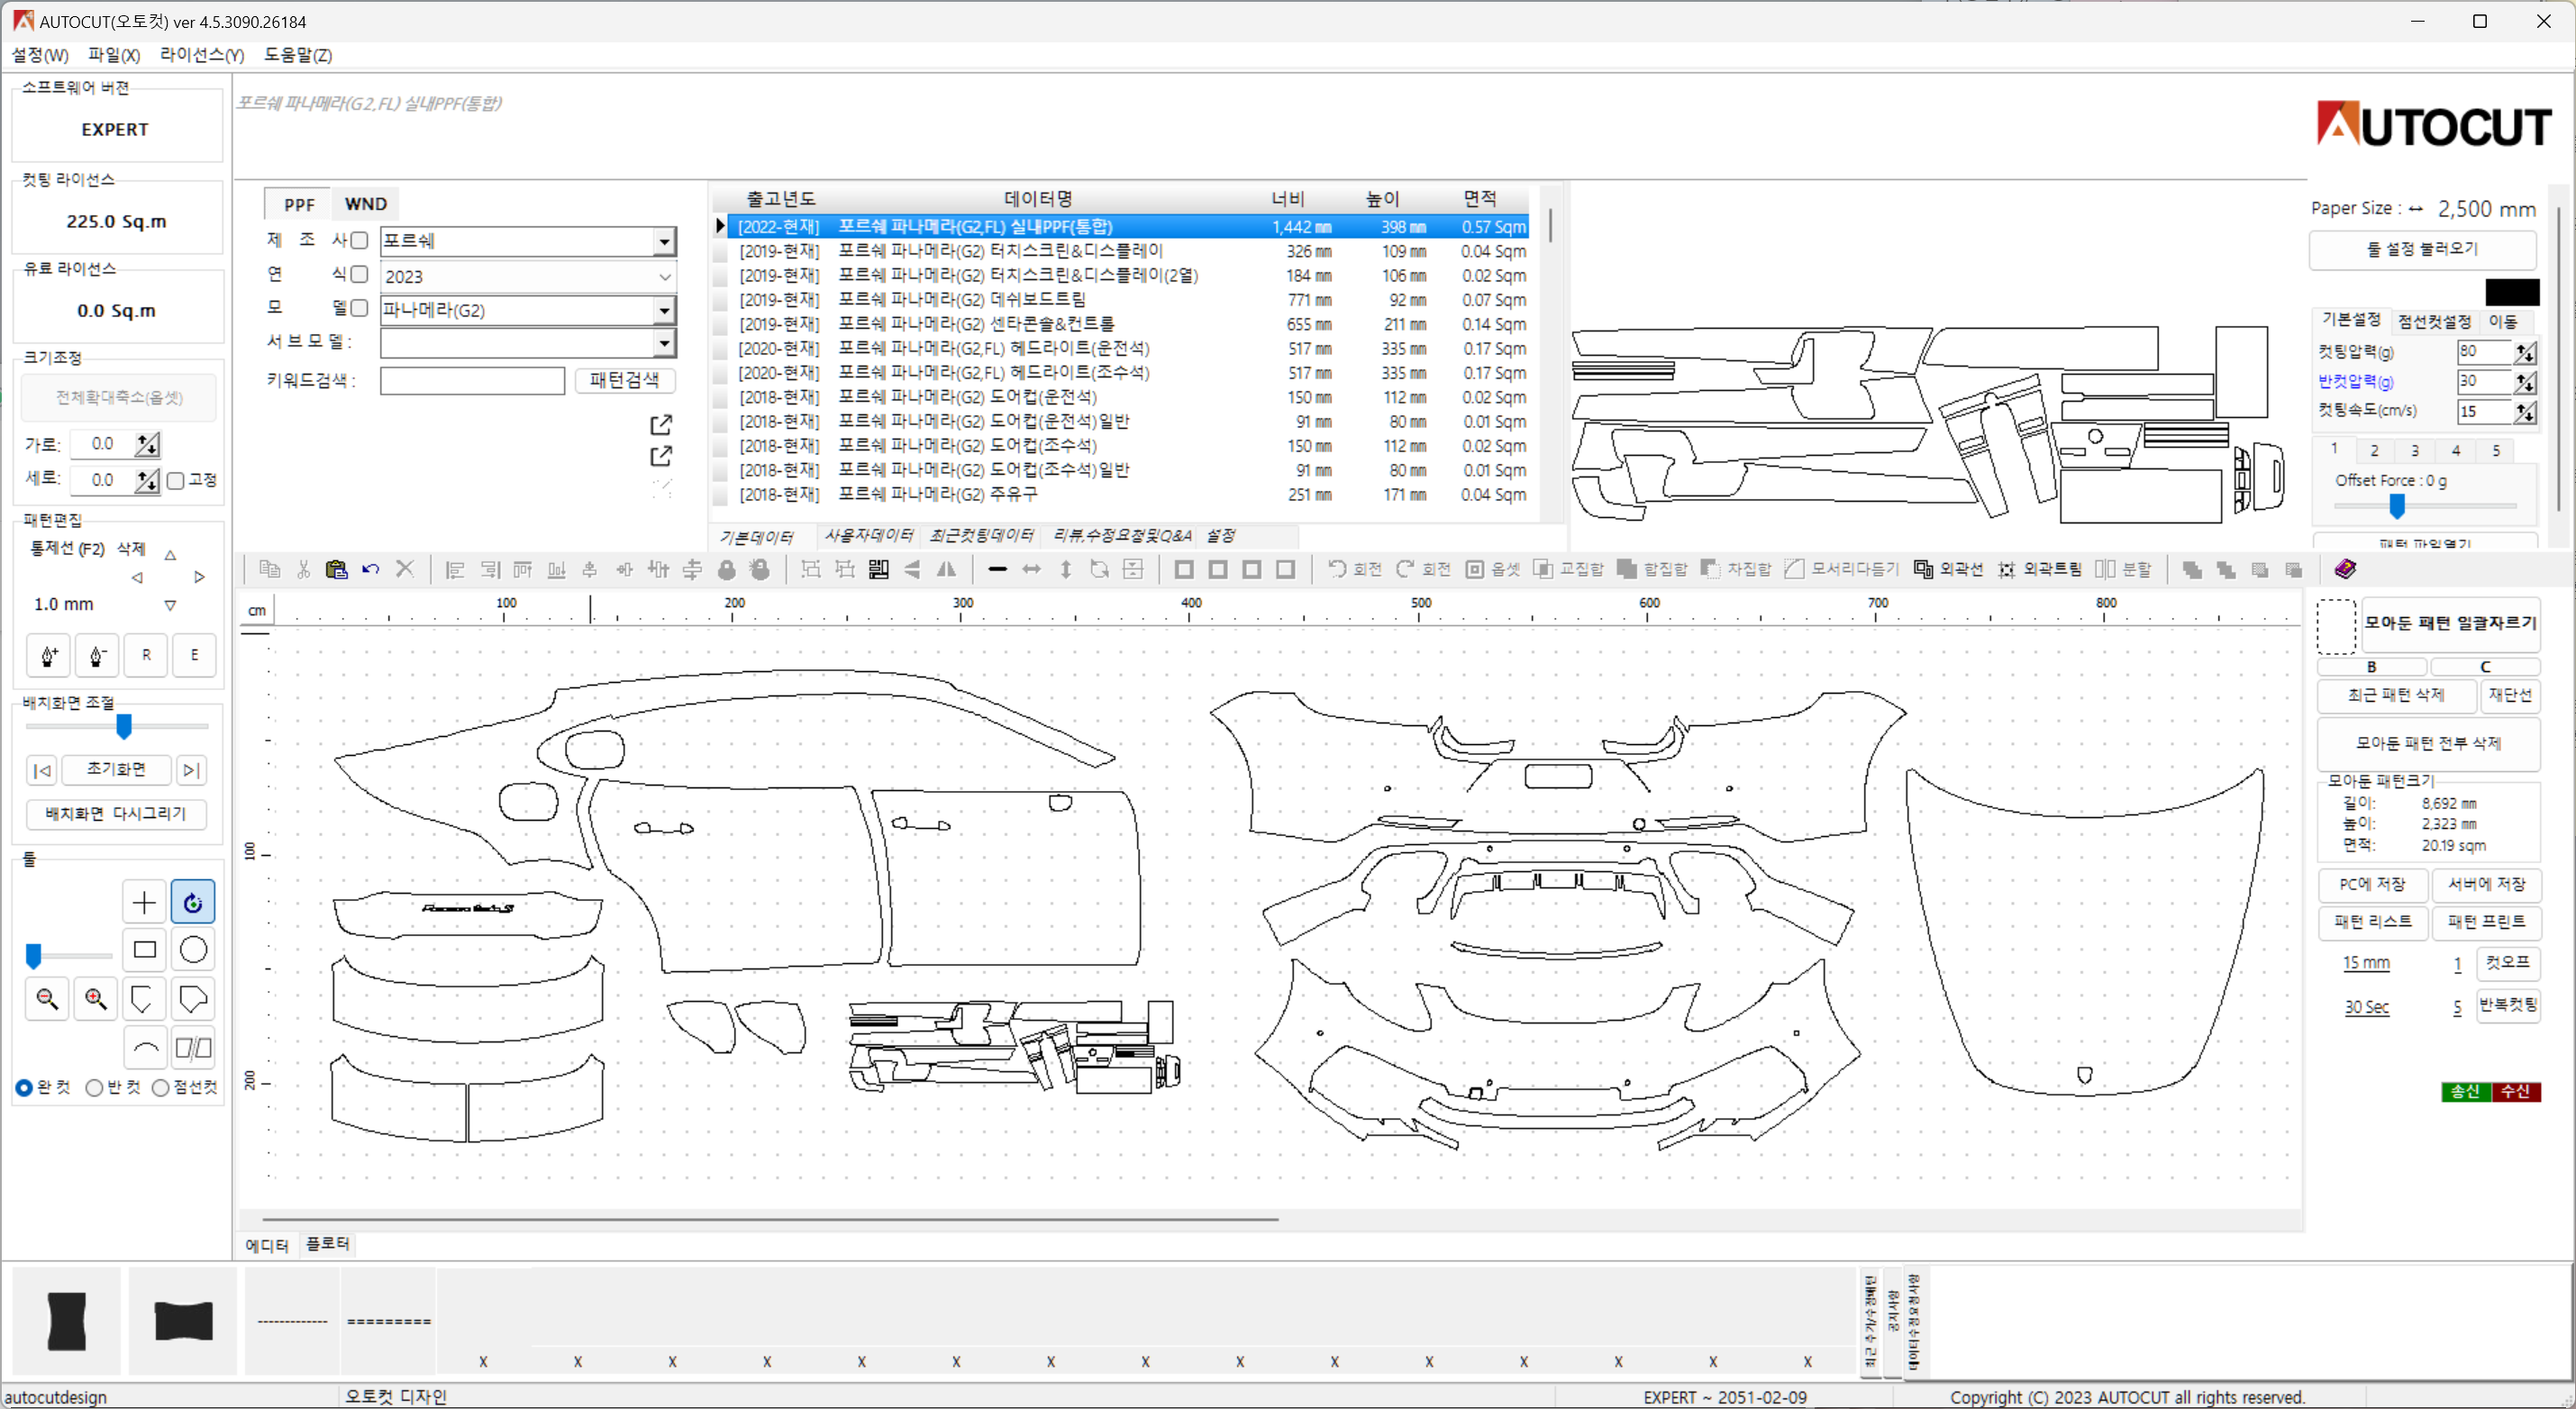
Task: Click 배치화면 다시그리기 button
Action: pos(116,814)
